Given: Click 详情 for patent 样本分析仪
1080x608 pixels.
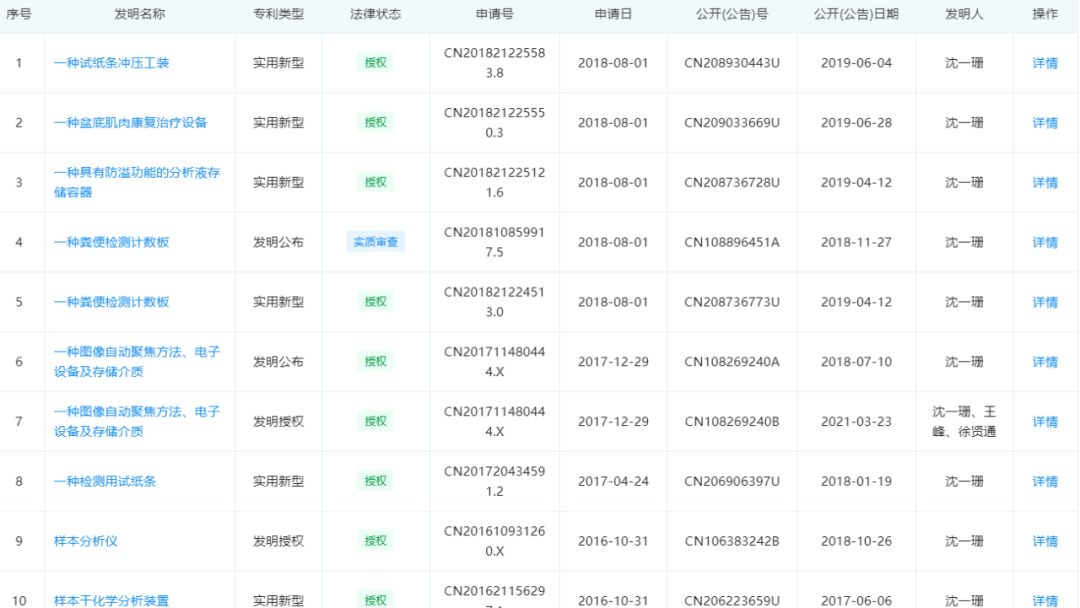Looking at the screenshot, I should pyautogui.click(x=1044, y=540).
